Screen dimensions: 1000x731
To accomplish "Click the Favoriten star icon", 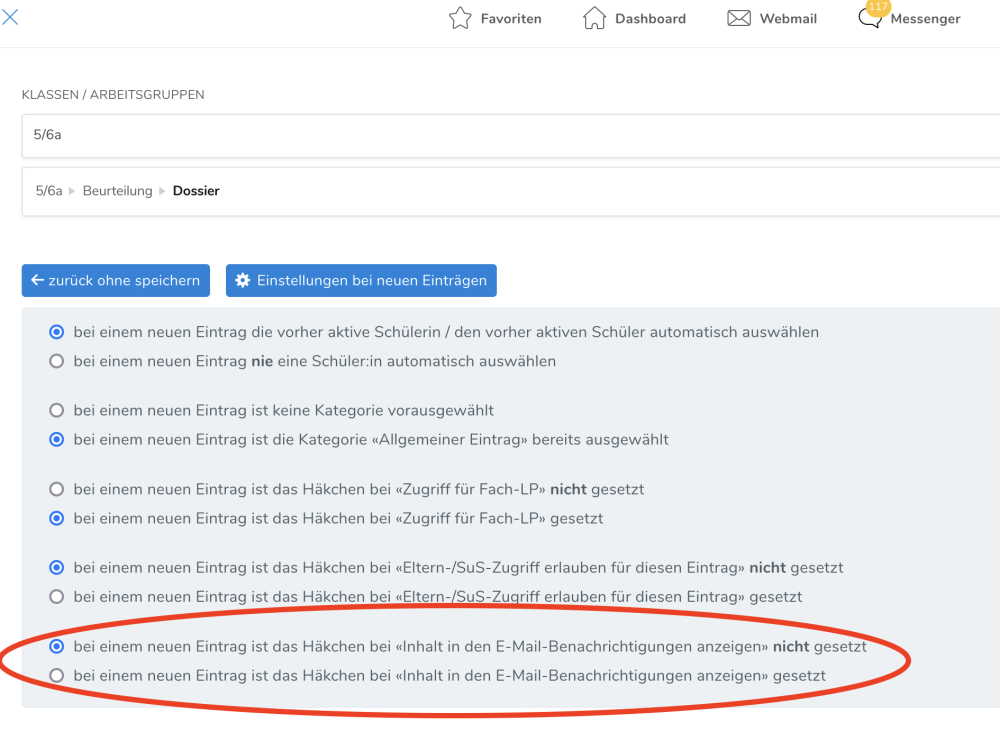I will tap(460, 18).
